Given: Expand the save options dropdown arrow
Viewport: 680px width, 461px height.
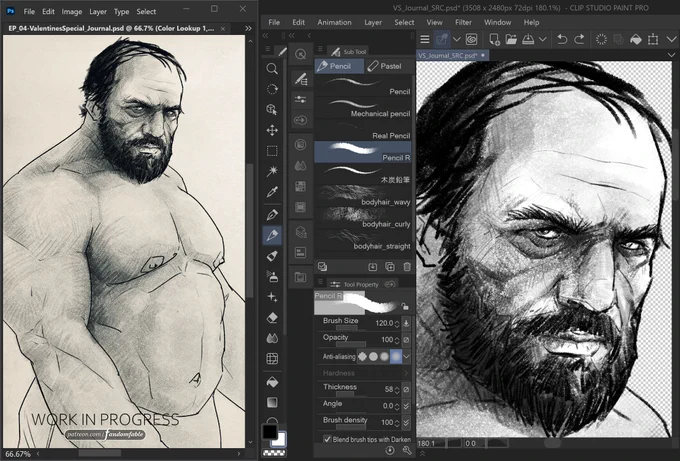Looking at the screenshot, I should click(543, 39).
